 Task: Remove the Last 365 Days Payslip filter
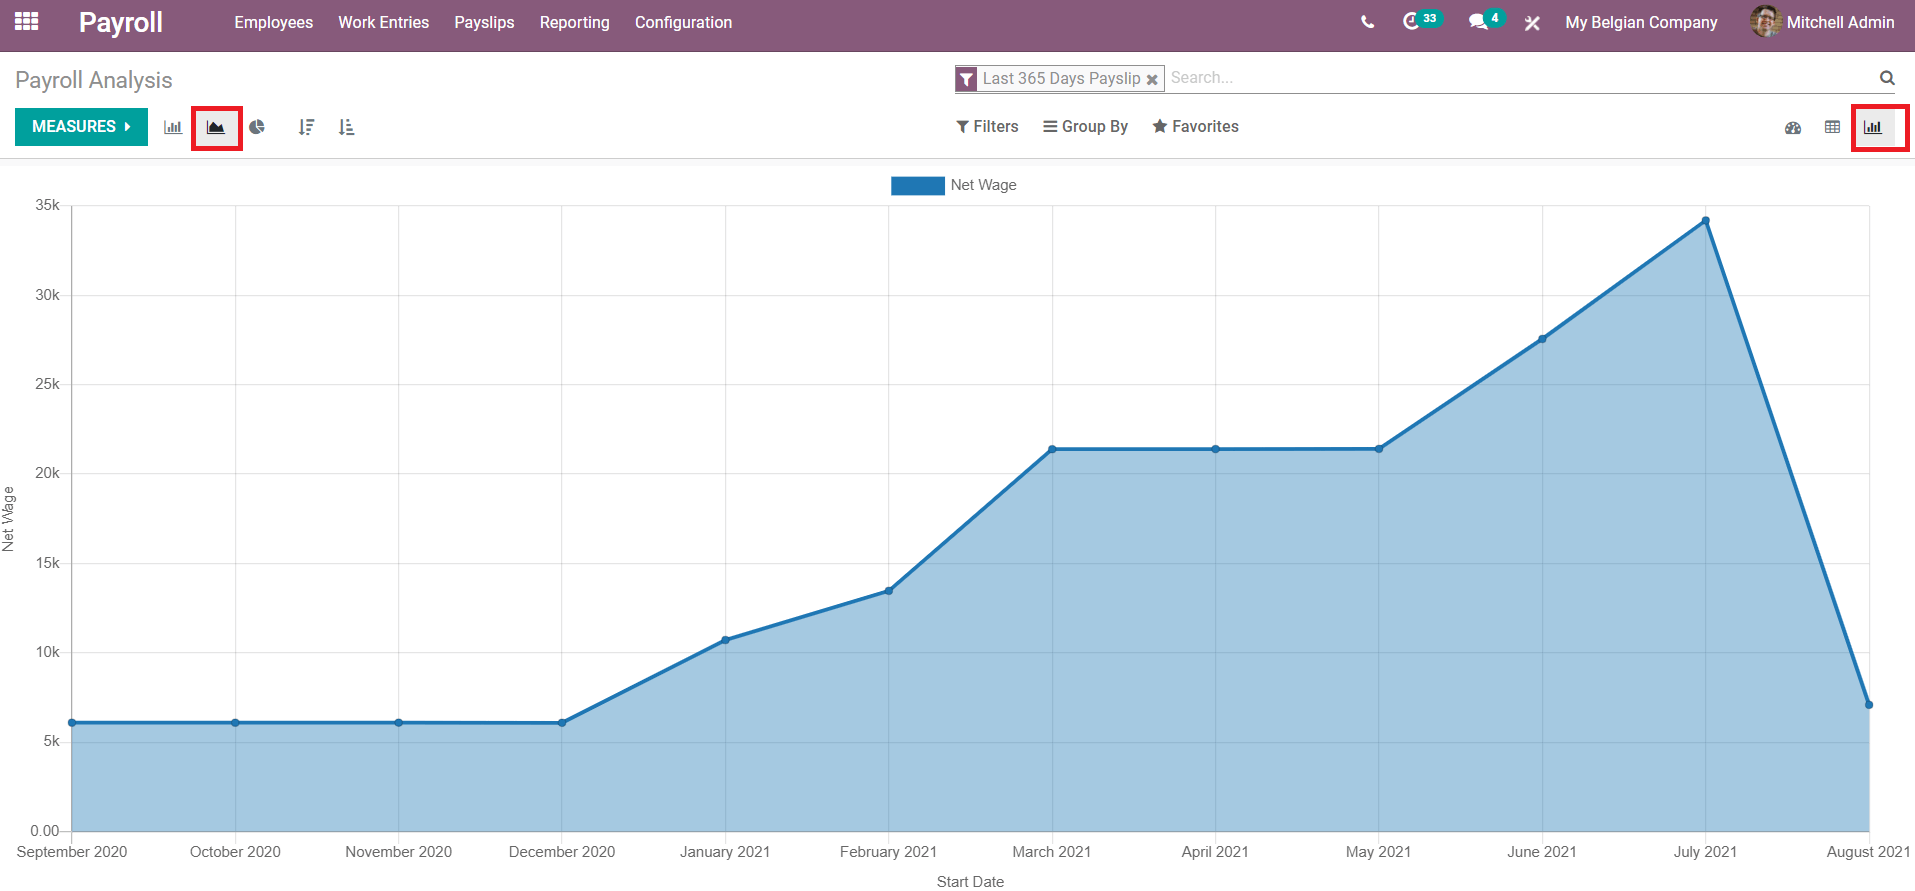pos(1152,79)
